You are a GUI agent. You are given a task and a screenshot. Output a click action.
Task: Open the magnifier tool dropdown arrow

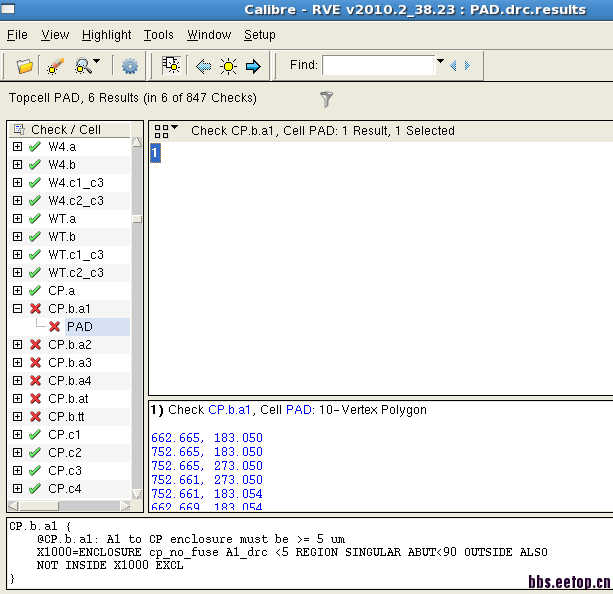[x=97, y=61]
